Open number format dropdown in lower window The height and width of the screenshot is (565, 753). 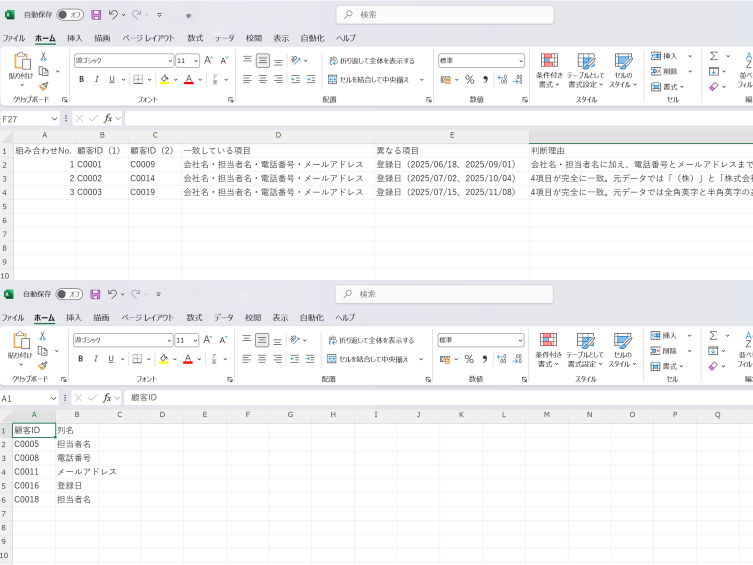click(520, 340)
